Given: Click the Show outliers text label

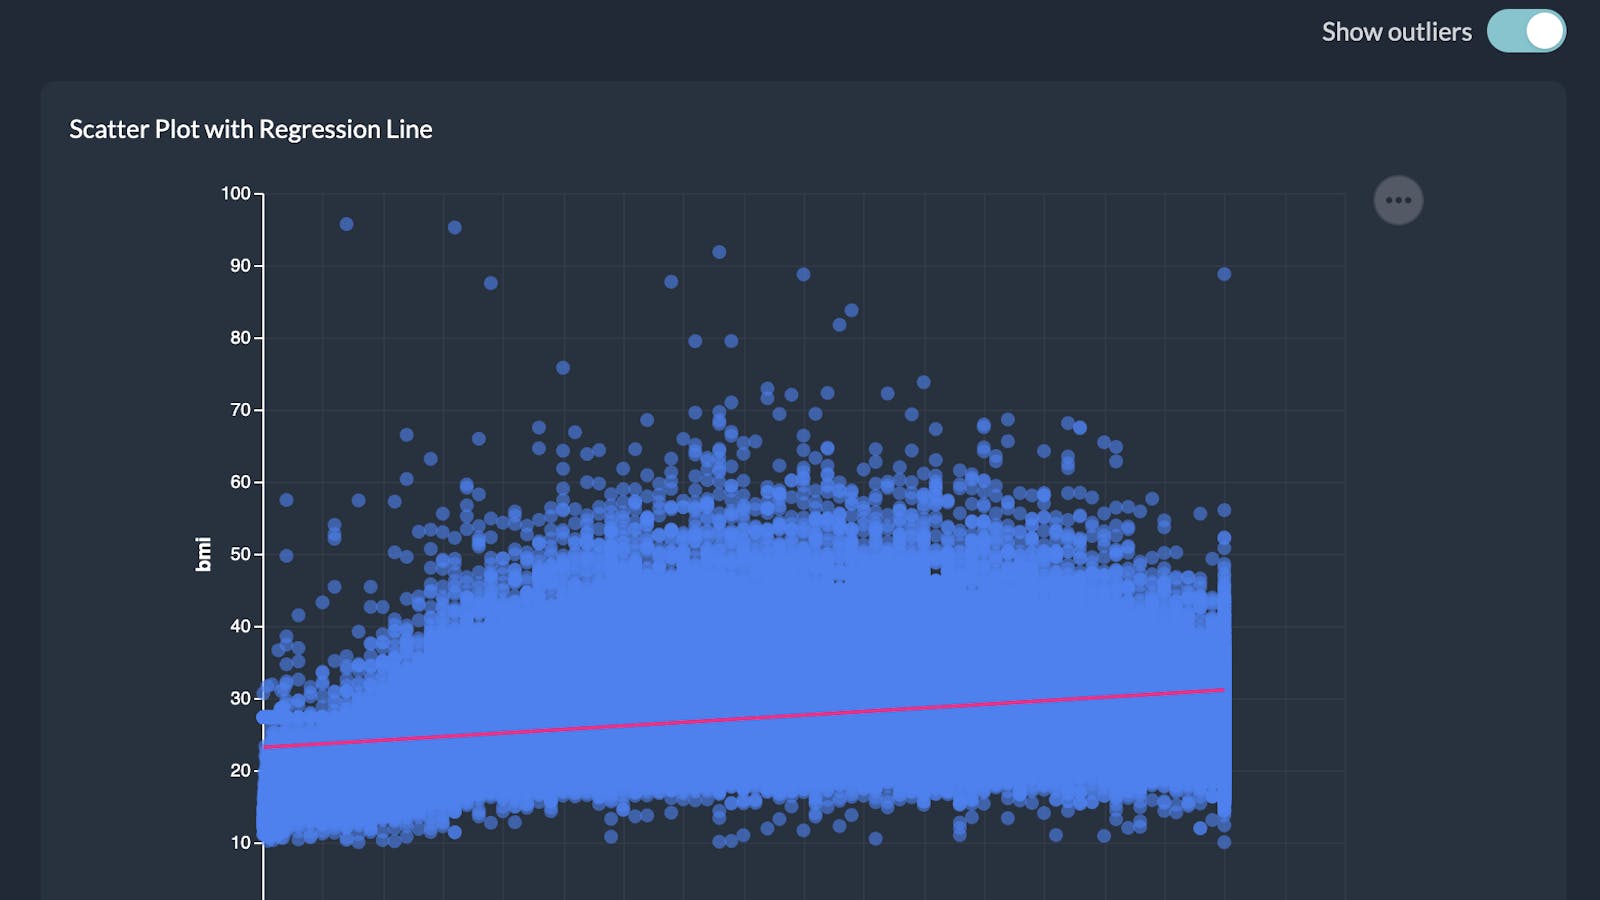Looking at the screenshot, I should point(1396,31).
